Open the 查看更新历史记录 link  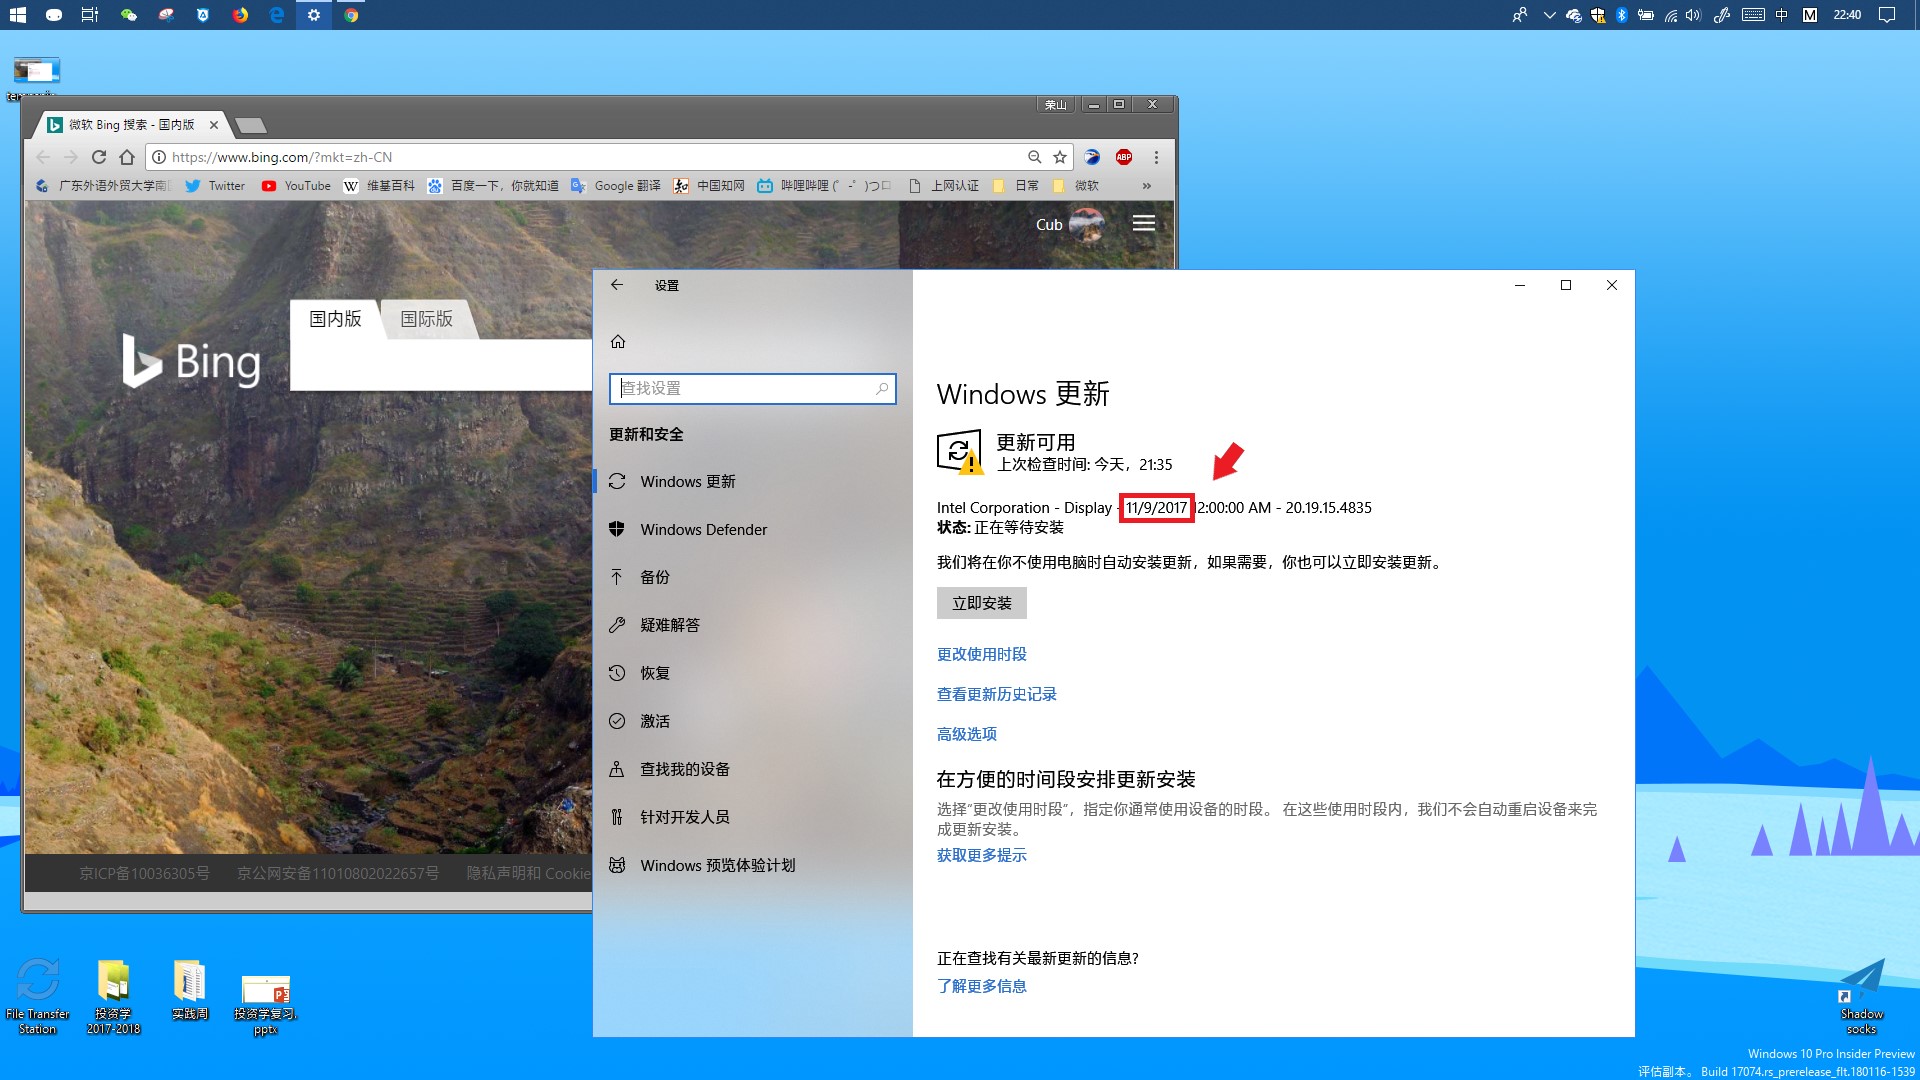(x=996, y=694)
